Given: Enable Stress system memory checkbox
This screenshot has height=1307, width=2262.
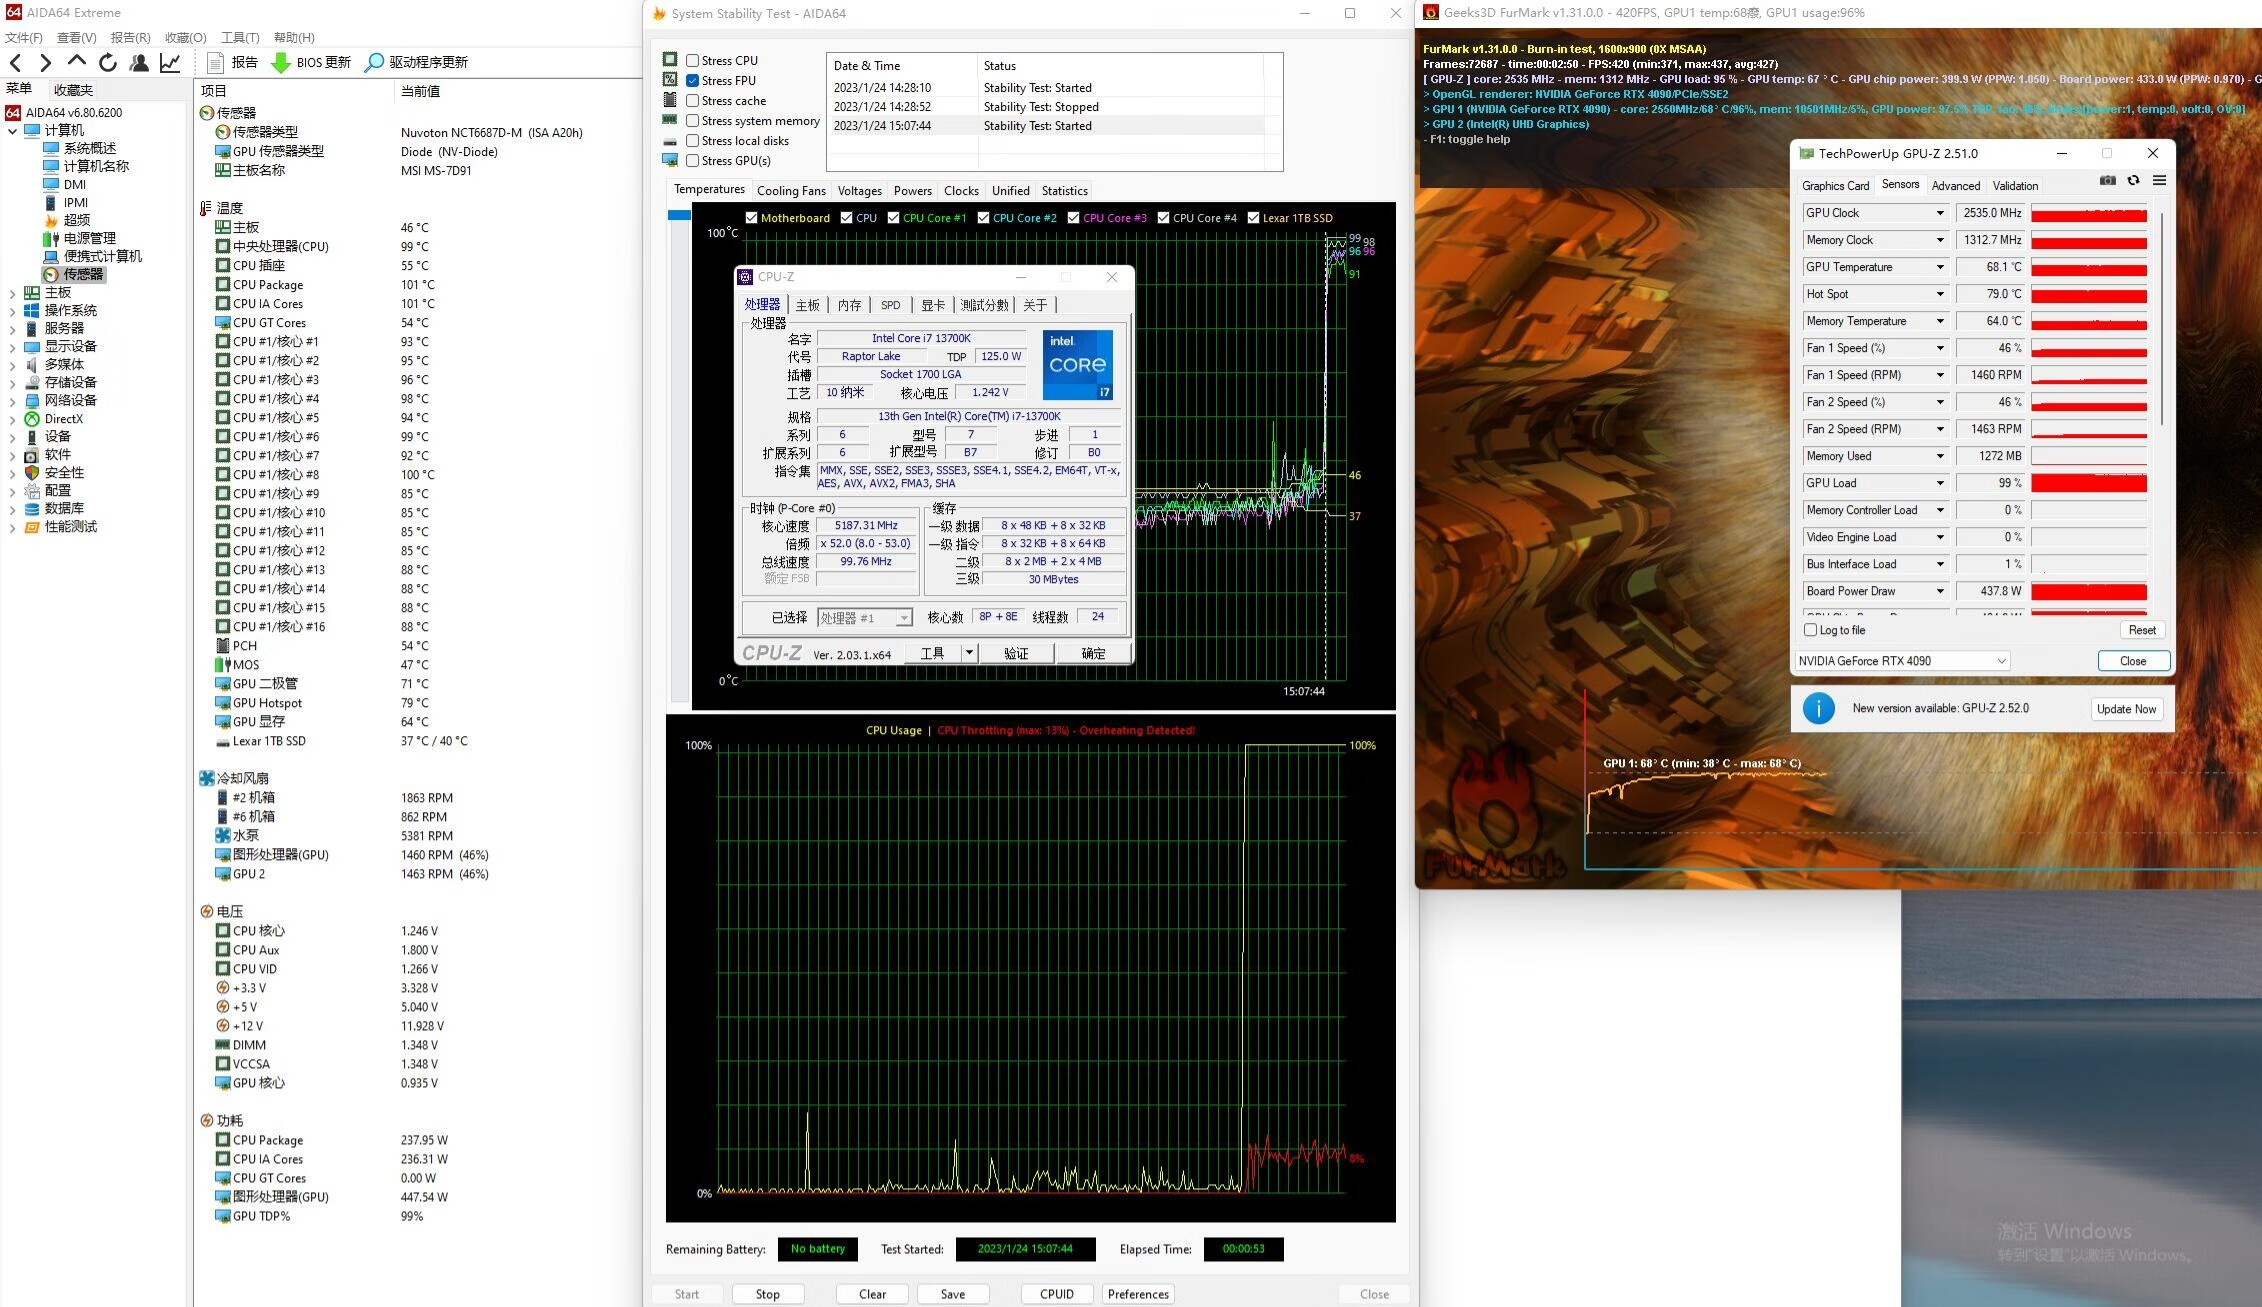Looking at the screenshot, I should pyautogui.click(x=692, y=120).
